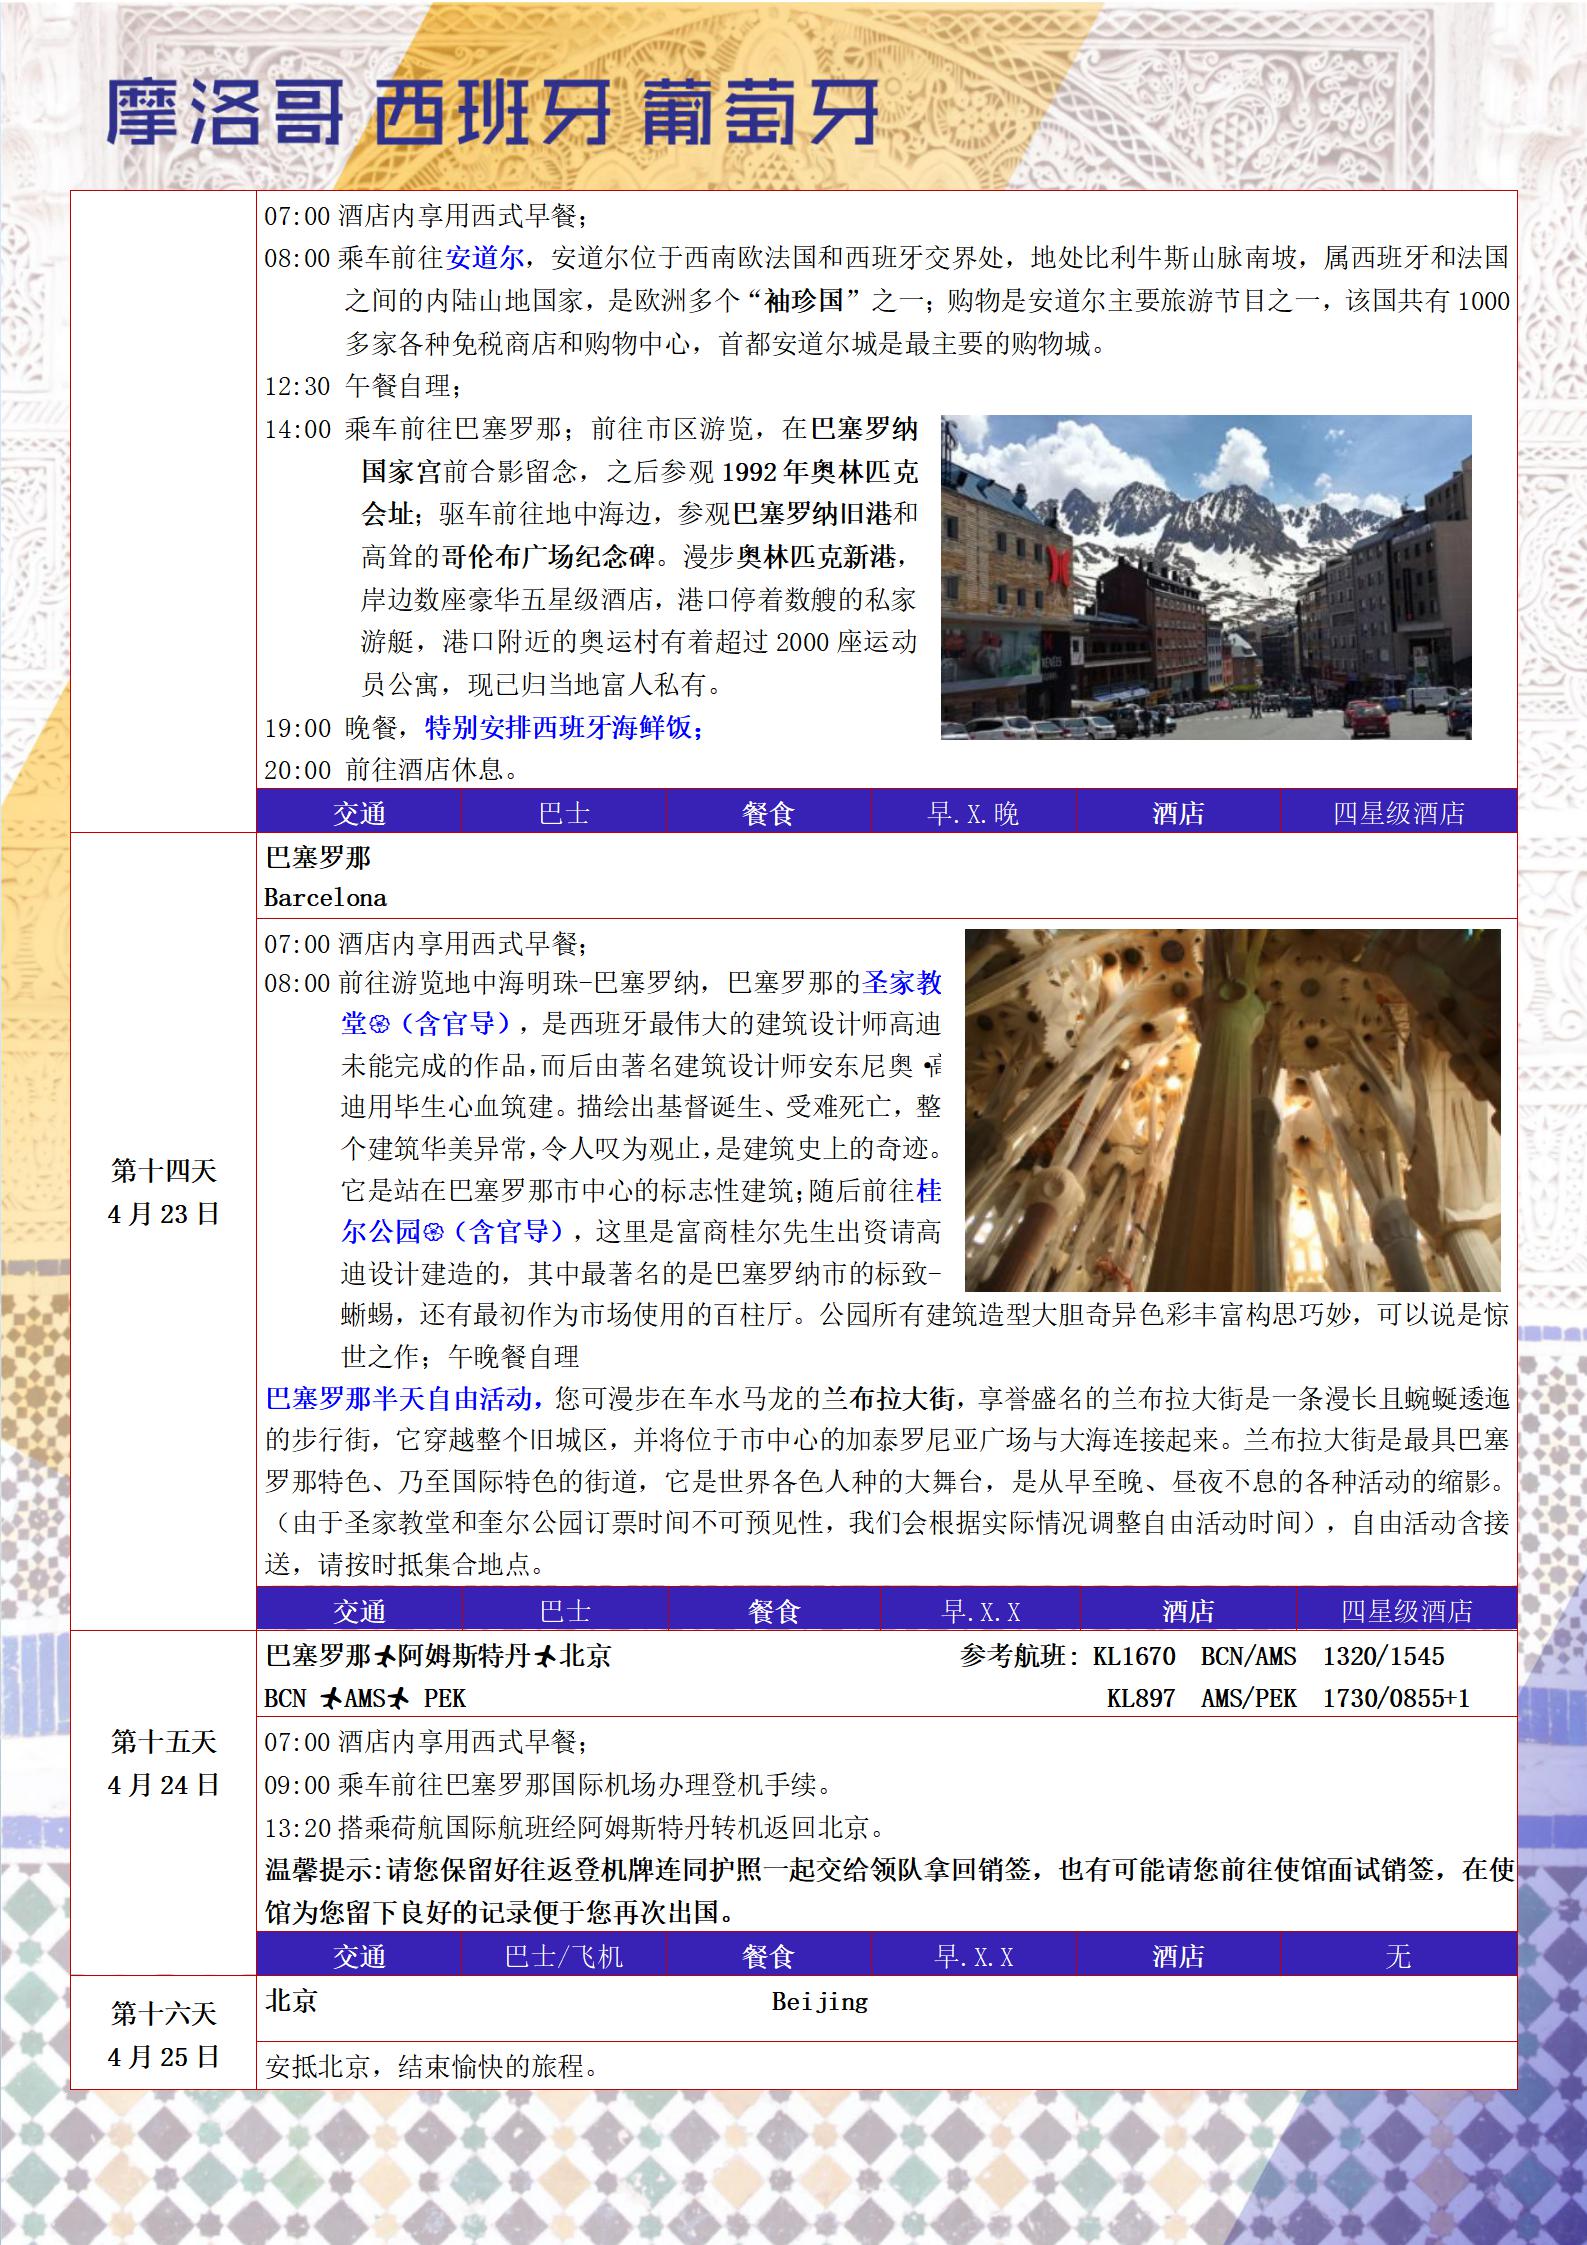Open the blue 圣家教堂 link
The width and height of the screenshot is (1587, 2245).
coord(902,983)
